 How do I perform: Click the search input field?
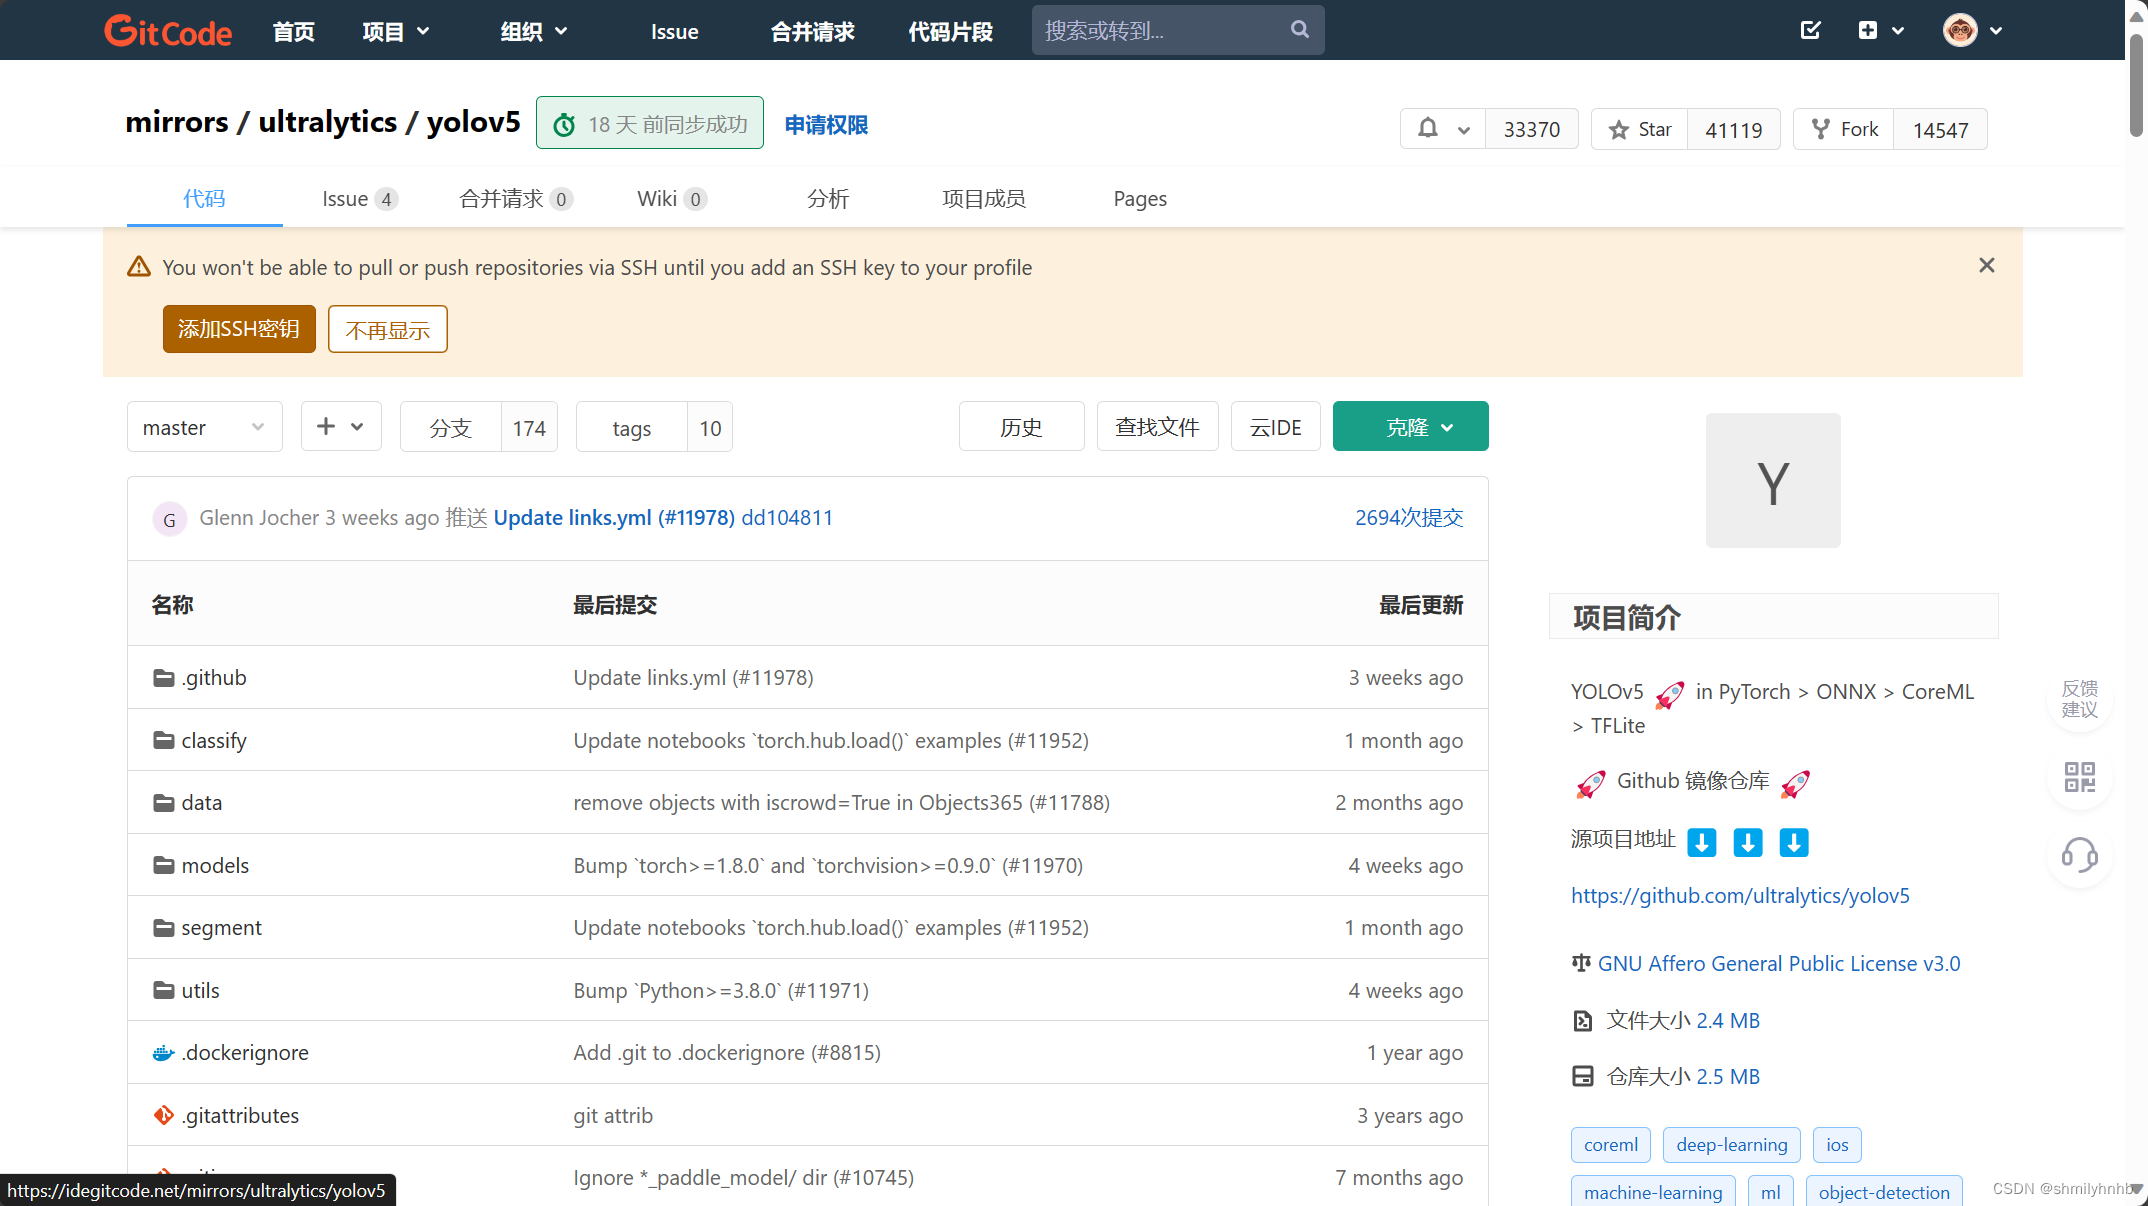tap(1178, 30)
